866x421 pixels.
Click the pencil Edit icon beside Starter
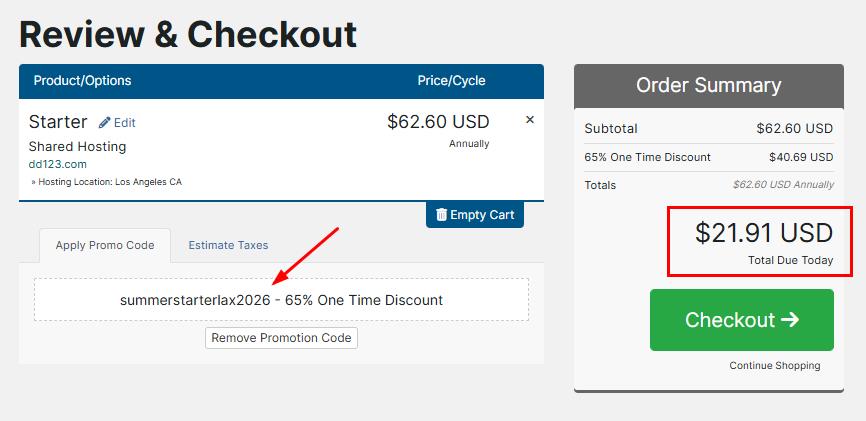point(104,123)
